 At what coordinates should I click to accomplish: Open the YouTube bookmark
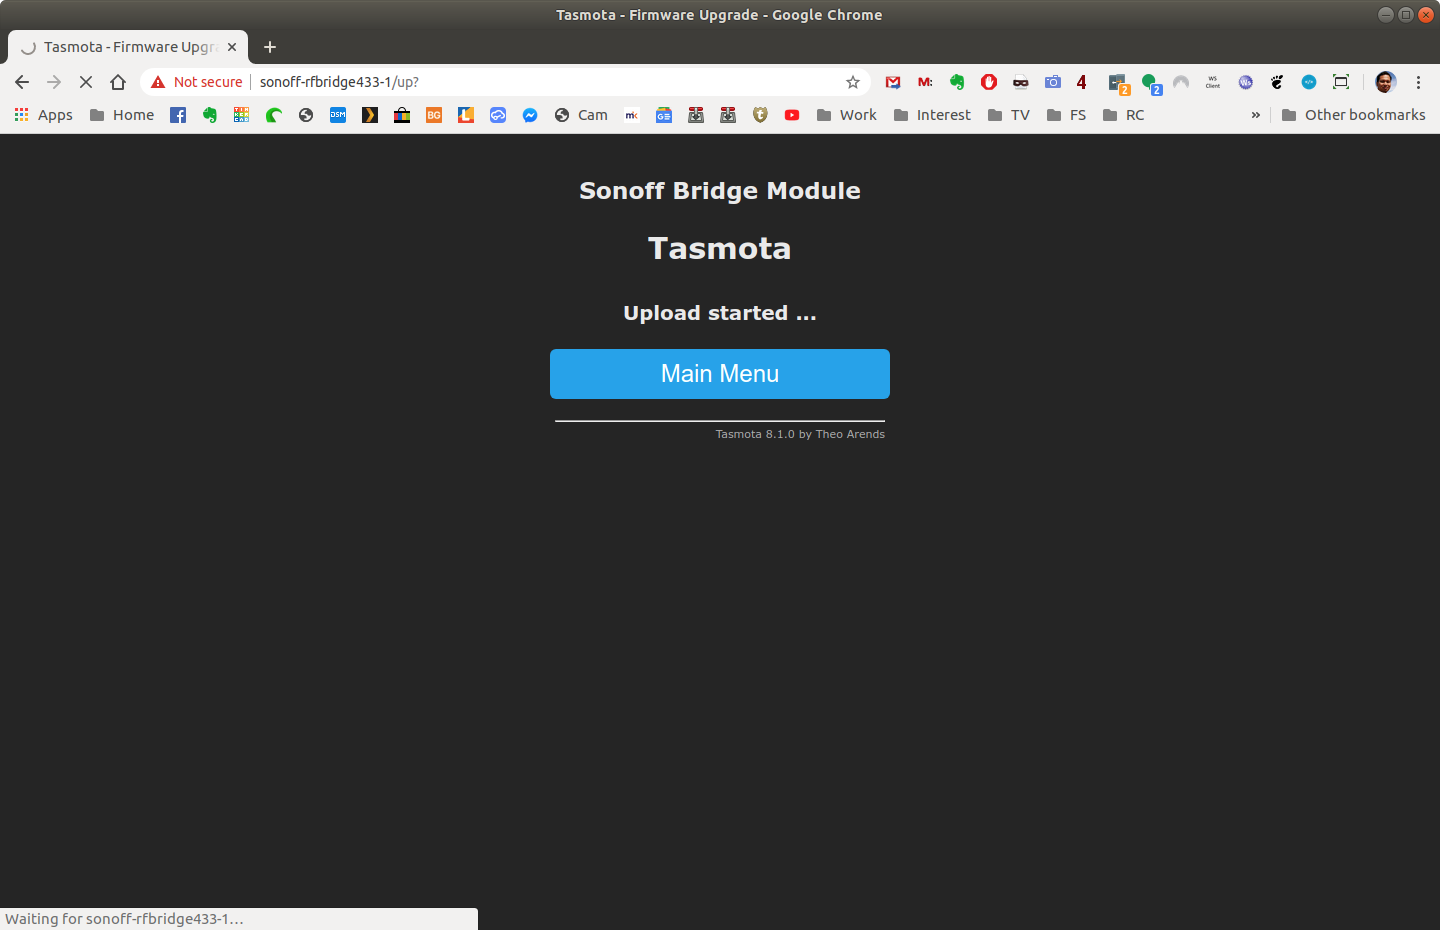(792, 115)
